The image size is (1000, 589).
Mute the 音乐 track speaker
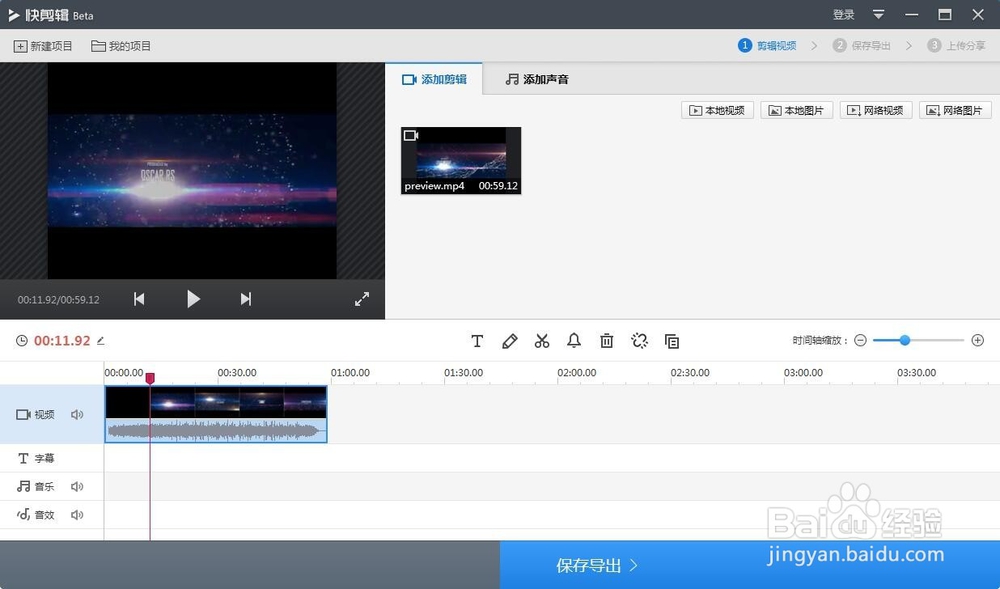pos(77,486)
